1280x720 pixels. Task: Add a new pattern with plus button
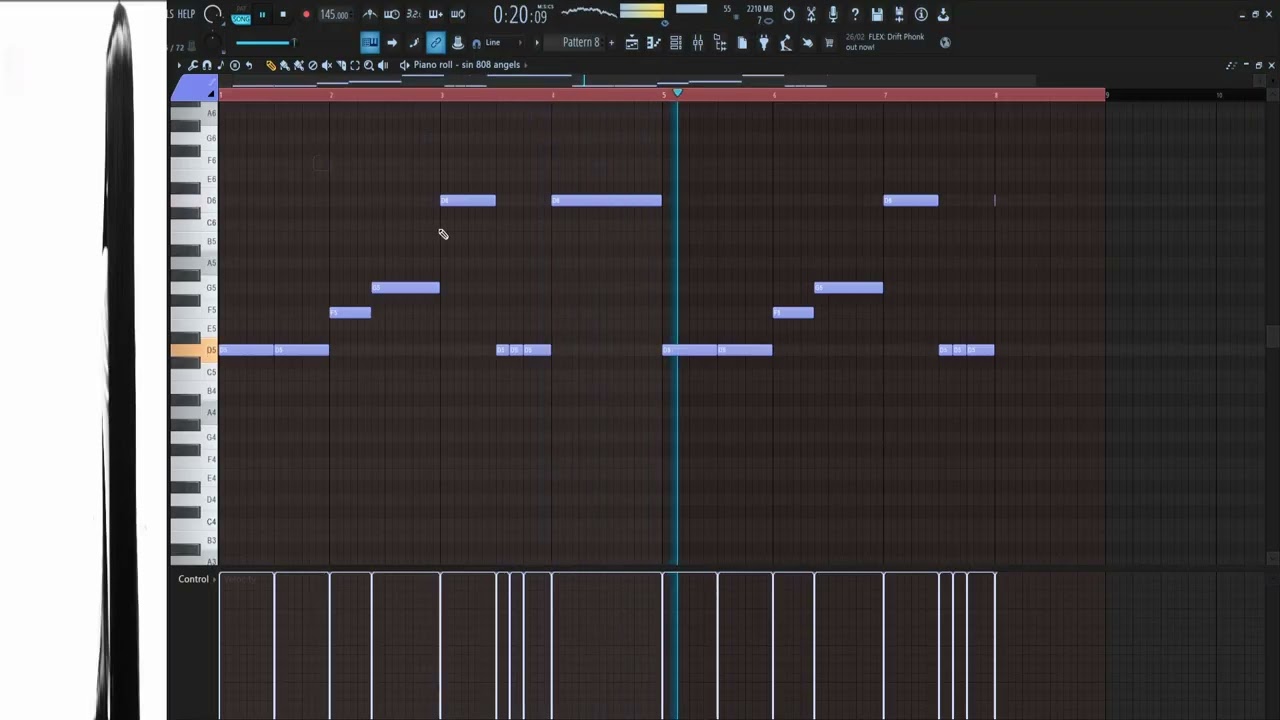[611, 42]
